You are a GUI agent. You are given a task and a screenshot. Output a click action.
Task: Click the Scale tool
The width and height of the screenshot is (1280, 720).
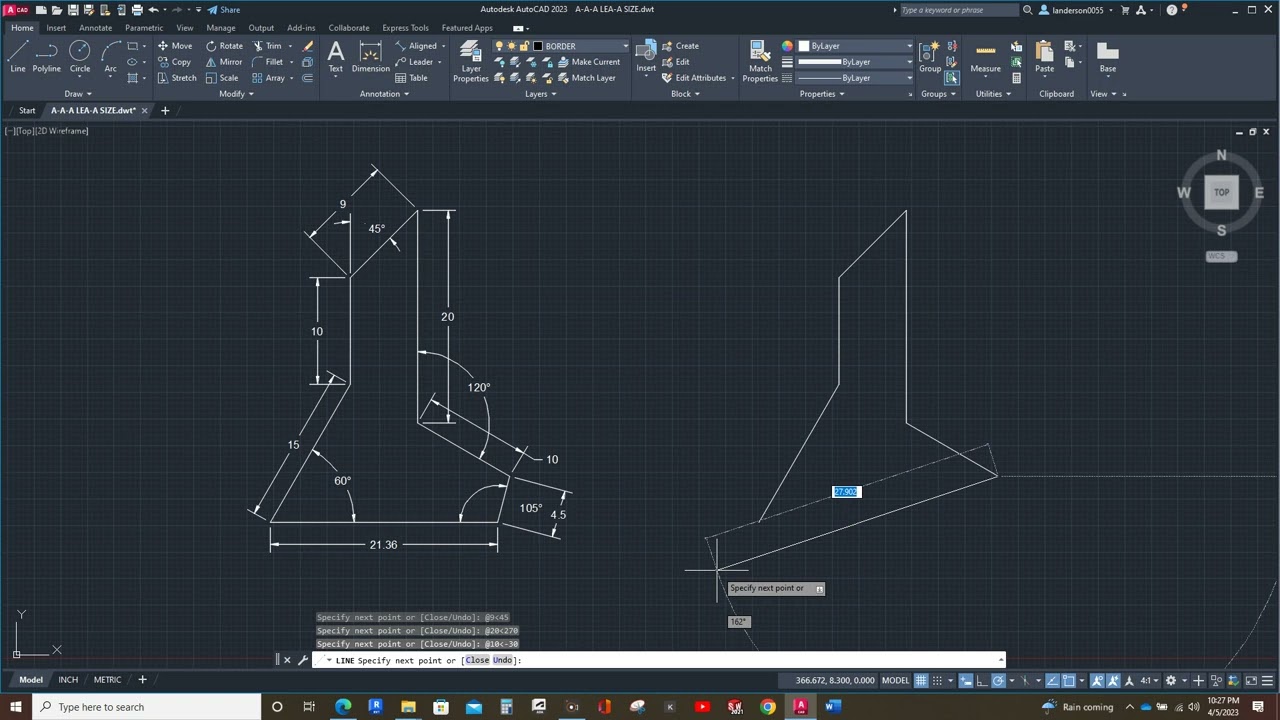click(x=222, y=78)
